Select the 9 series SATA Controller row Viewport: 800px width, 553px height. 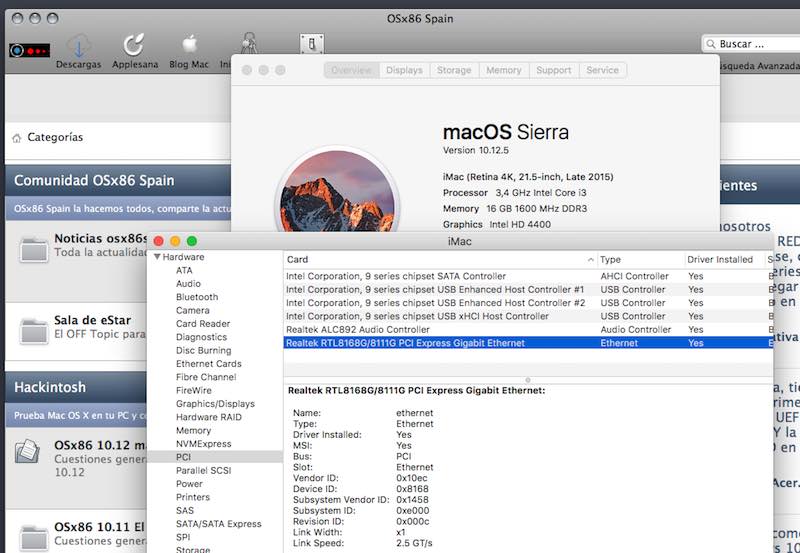tap(528, 276)
